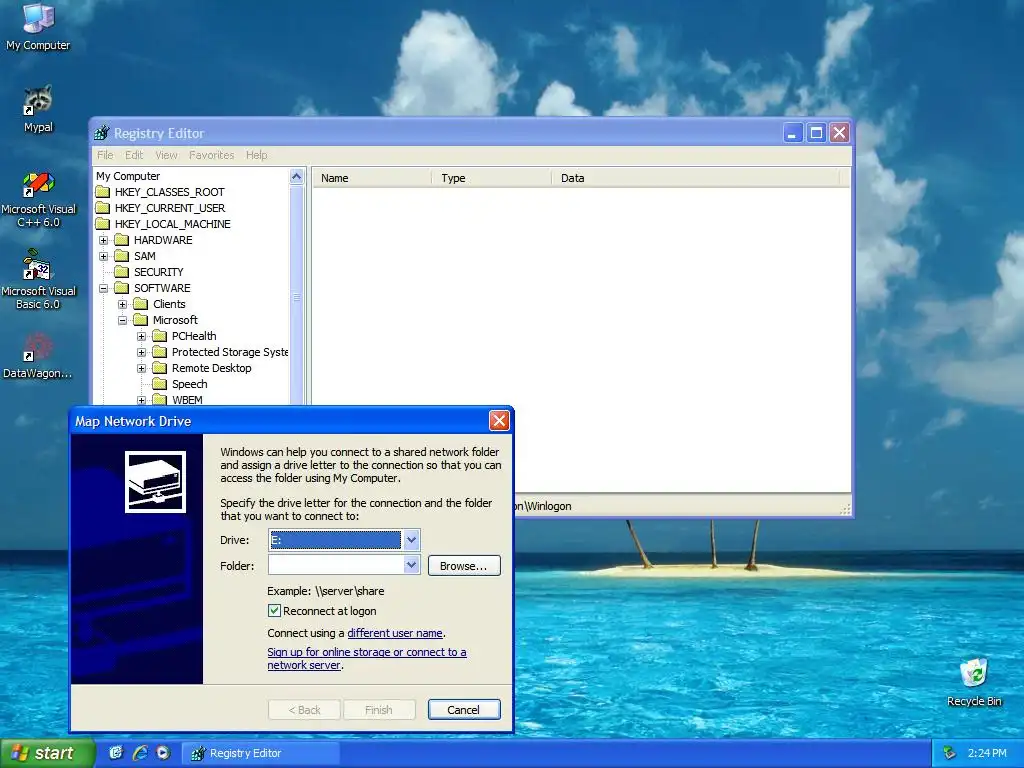Click the SECURITY key folder icon
1024x768 pixels.
click(x=121, y=272)
